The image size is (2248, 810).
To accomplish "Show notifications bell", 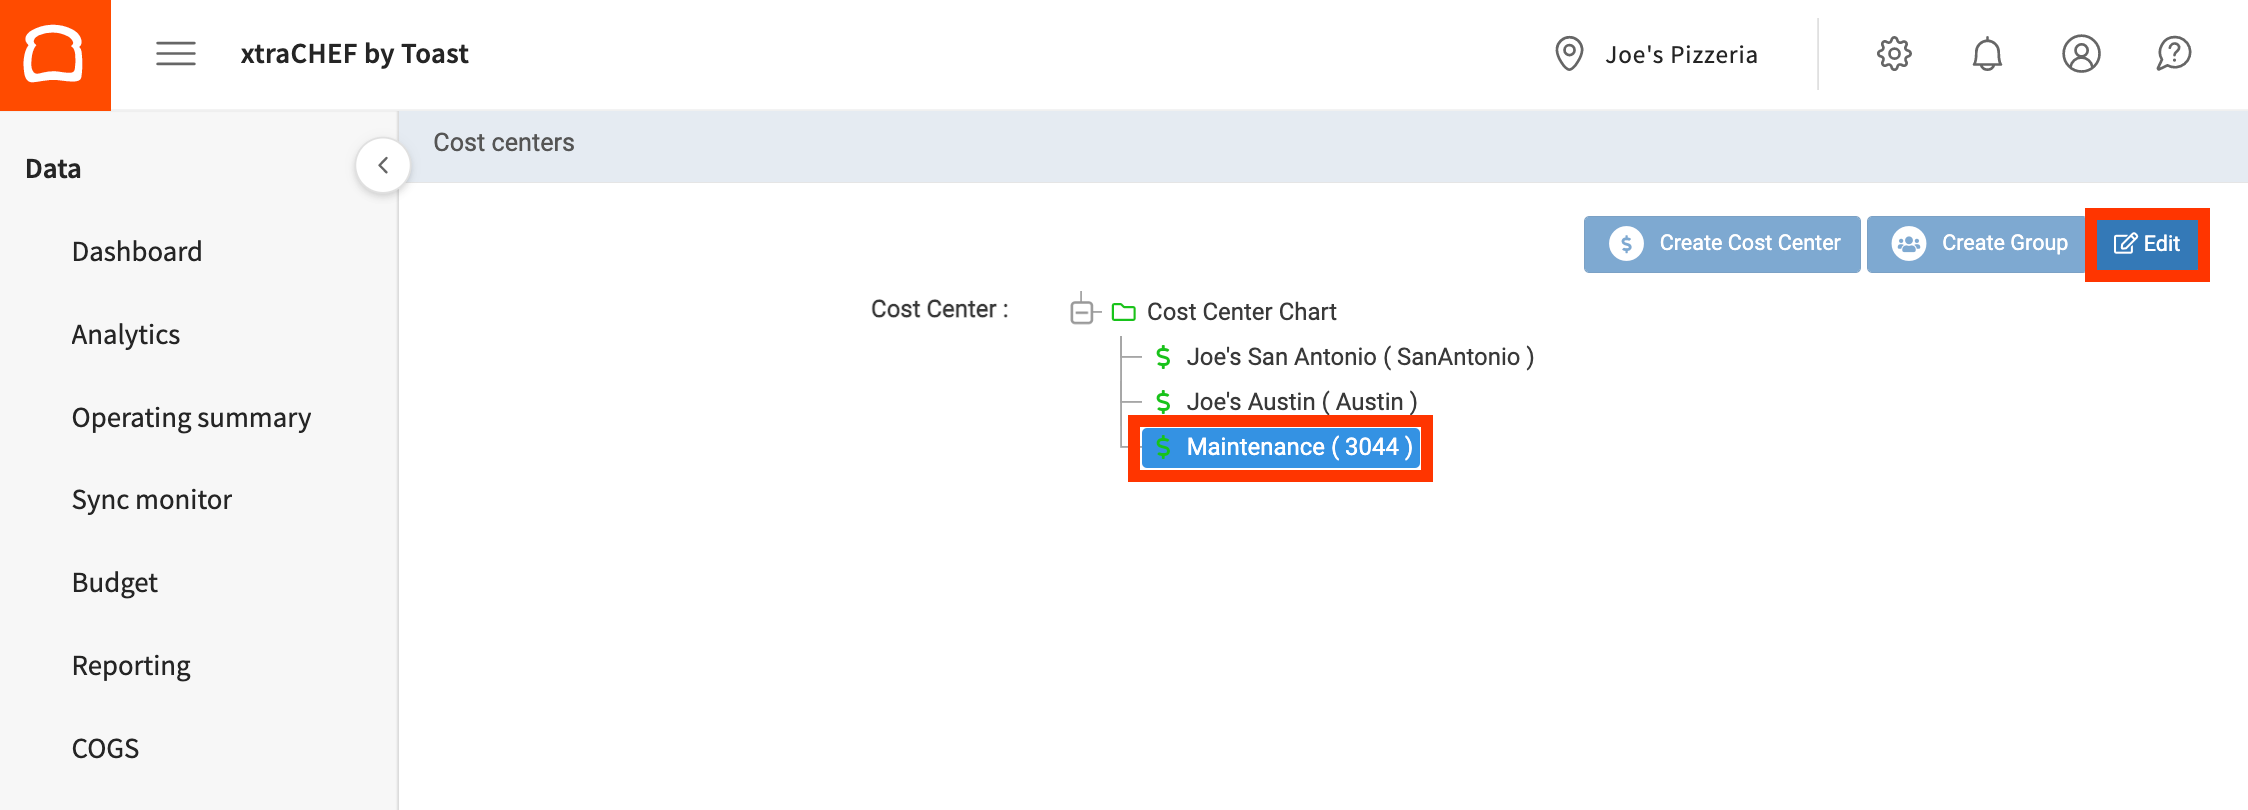I will tap(1987, 54).
